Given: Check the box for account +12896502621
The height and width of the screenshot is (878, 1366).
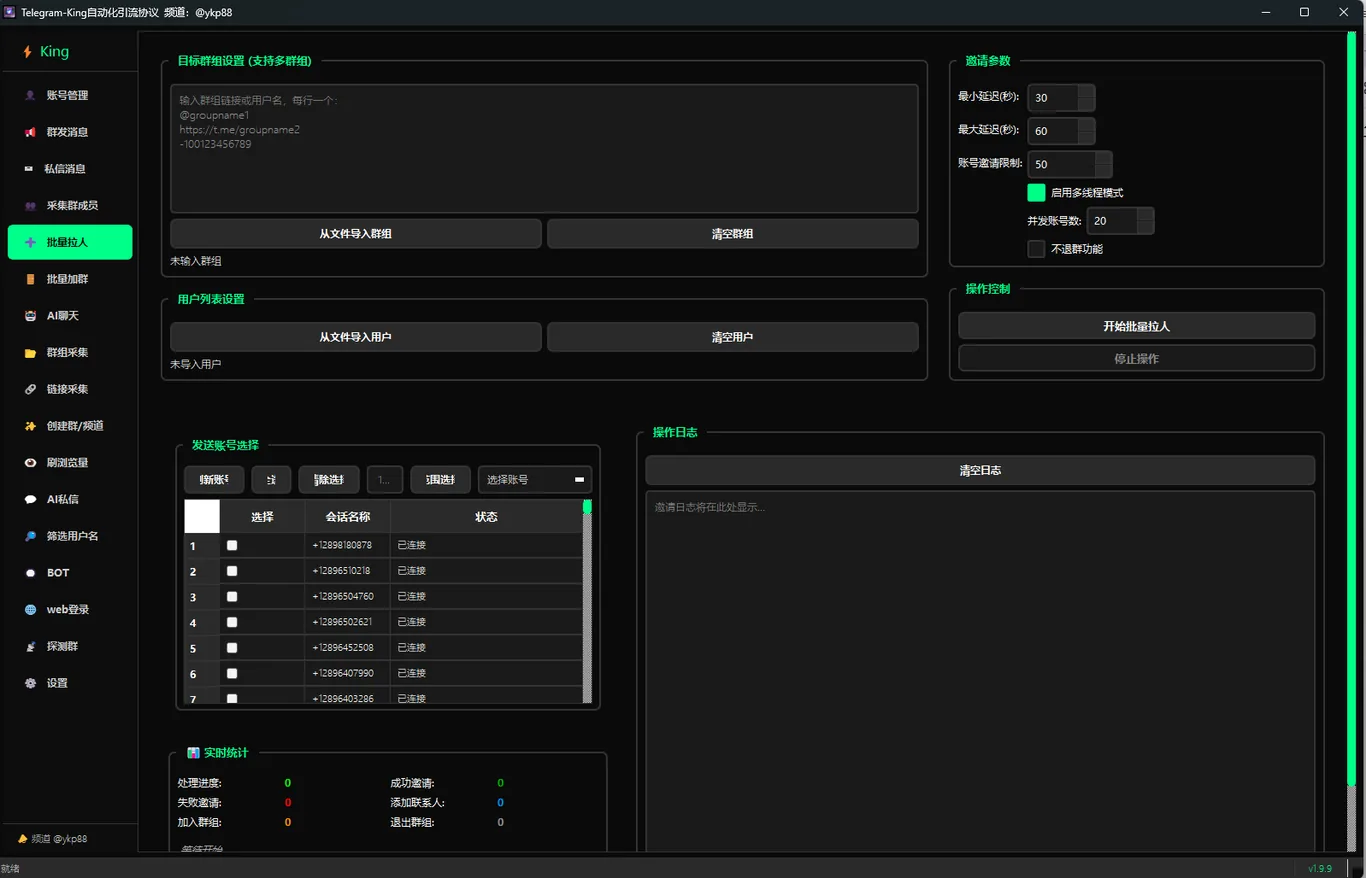Looking at the screenshot, I should tap(232, 622).
